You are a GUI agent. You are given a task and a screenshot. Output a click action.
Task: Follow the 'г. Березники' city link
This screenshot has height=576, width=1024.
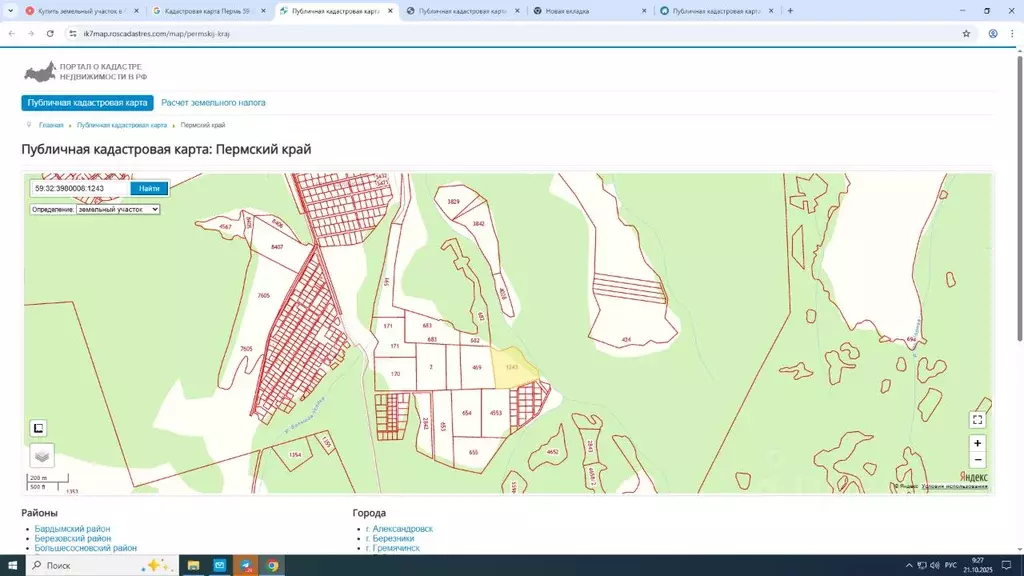tap(392, 538)
